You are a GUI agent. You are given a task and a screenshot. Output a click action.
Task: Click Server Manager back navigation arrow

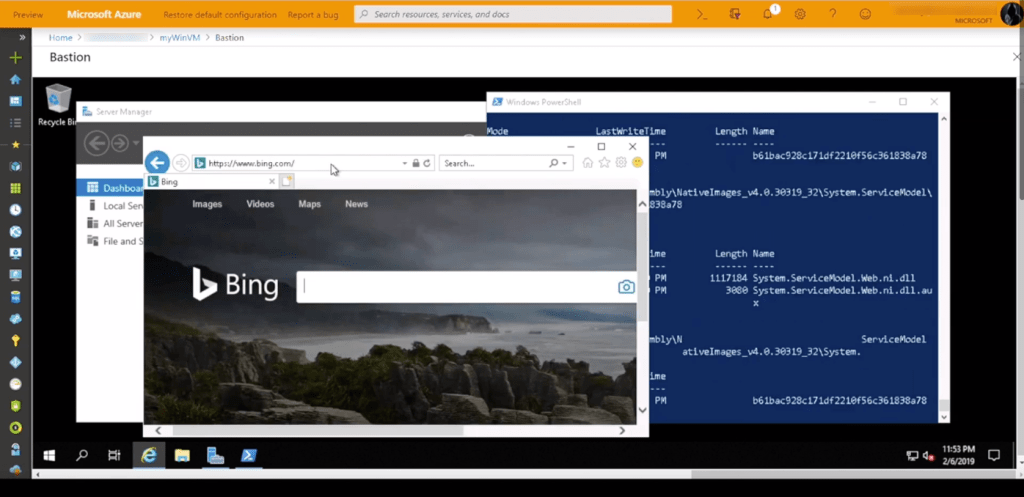(97, 142)
